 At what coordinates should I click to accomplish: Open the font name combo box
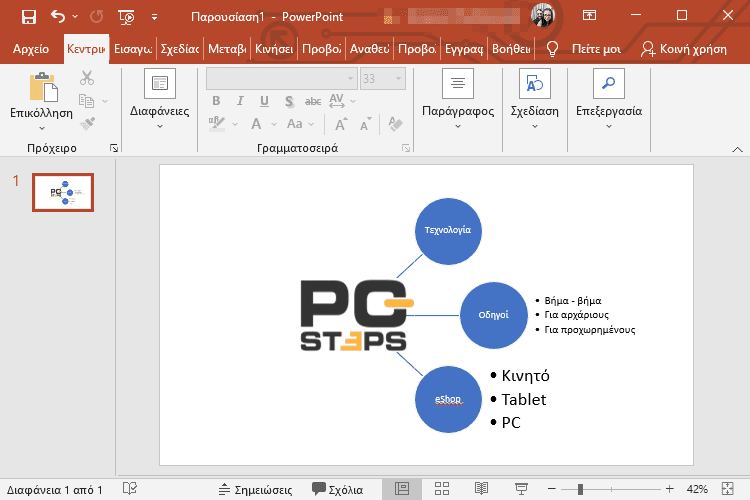[x=282, y=78]
